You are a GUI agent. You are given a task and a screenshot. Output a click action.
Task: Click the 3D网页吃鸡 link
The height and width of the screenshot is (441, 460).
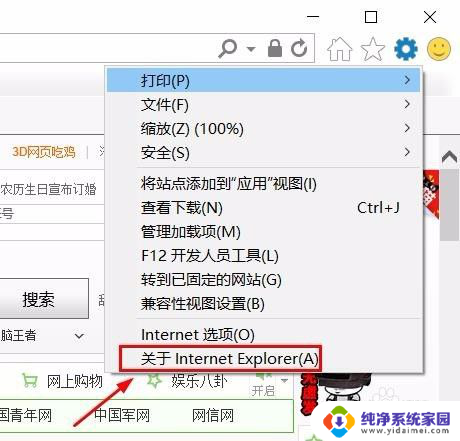pos(44,152)
